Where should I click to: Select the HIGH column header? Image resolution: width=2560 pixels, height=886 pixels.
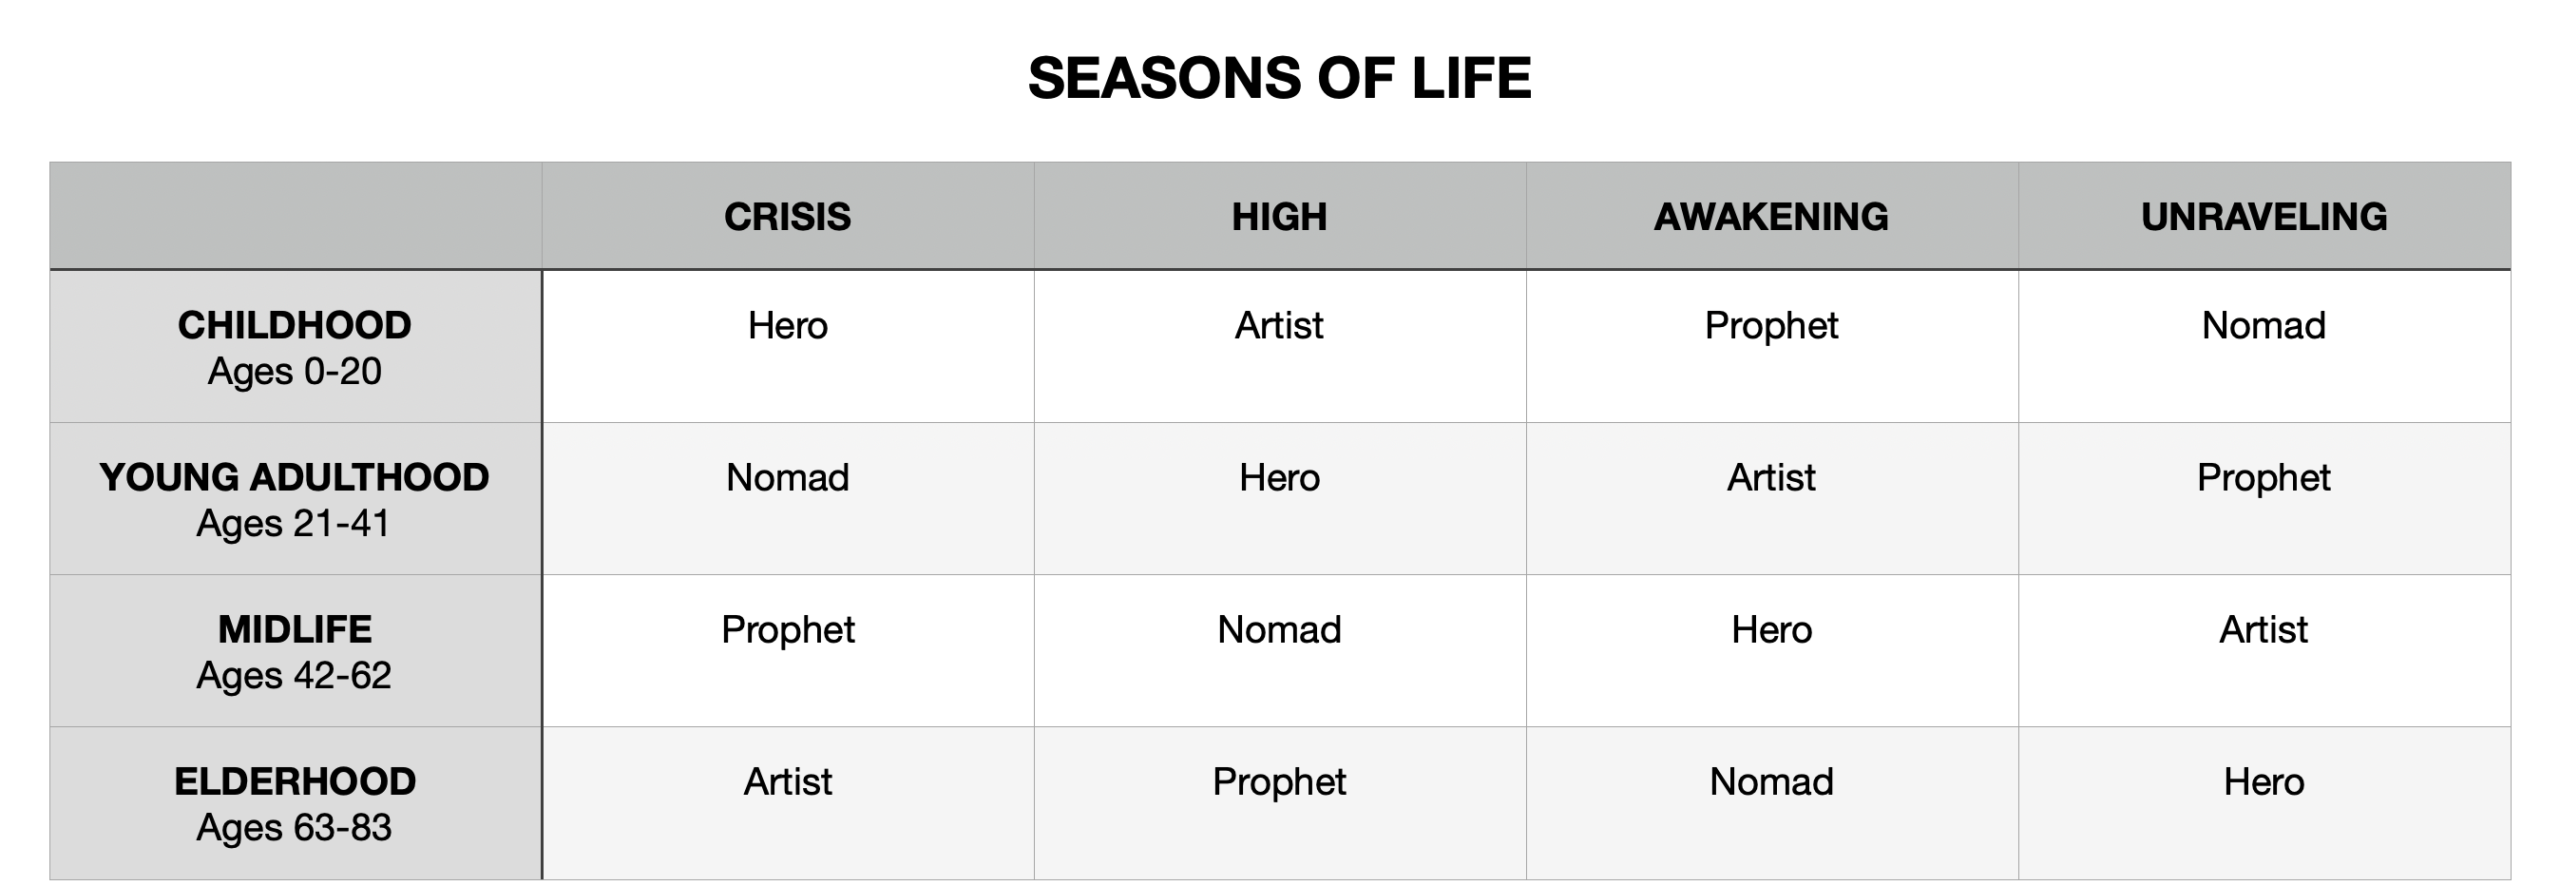tap(1279, 217)
